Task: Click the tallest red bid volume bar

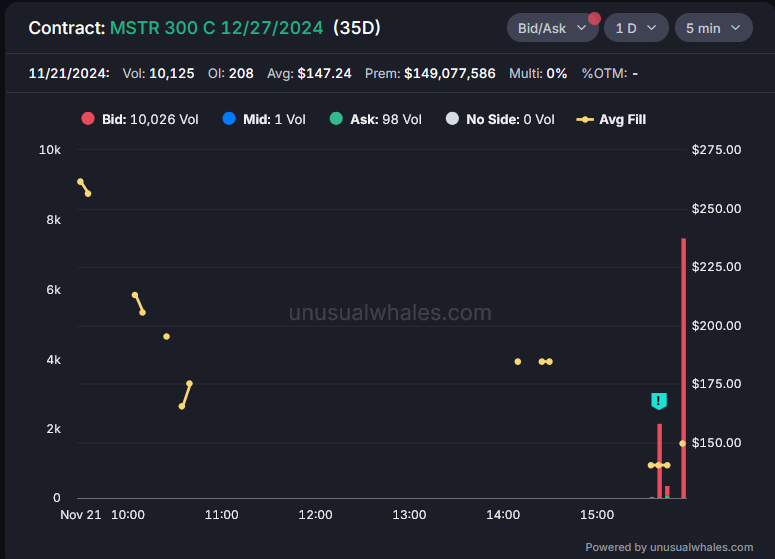Action: [x=684, y=368]
